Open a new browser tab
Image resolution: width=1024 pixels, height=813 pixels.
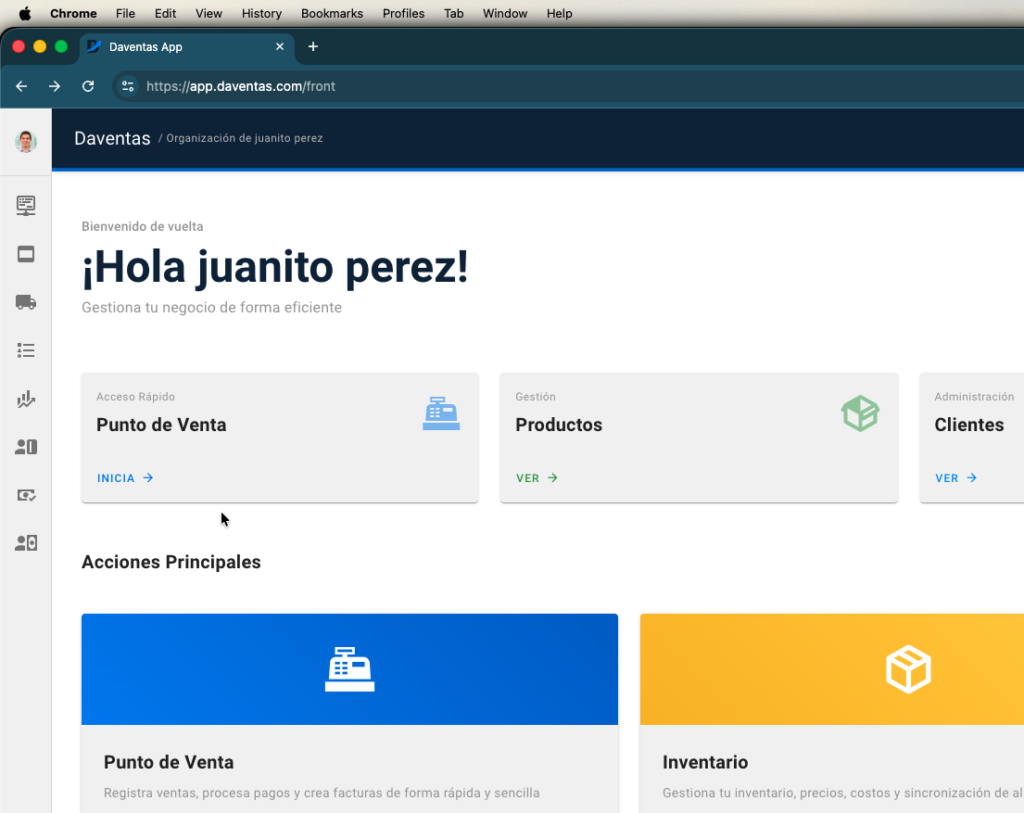tap(313, 46)
